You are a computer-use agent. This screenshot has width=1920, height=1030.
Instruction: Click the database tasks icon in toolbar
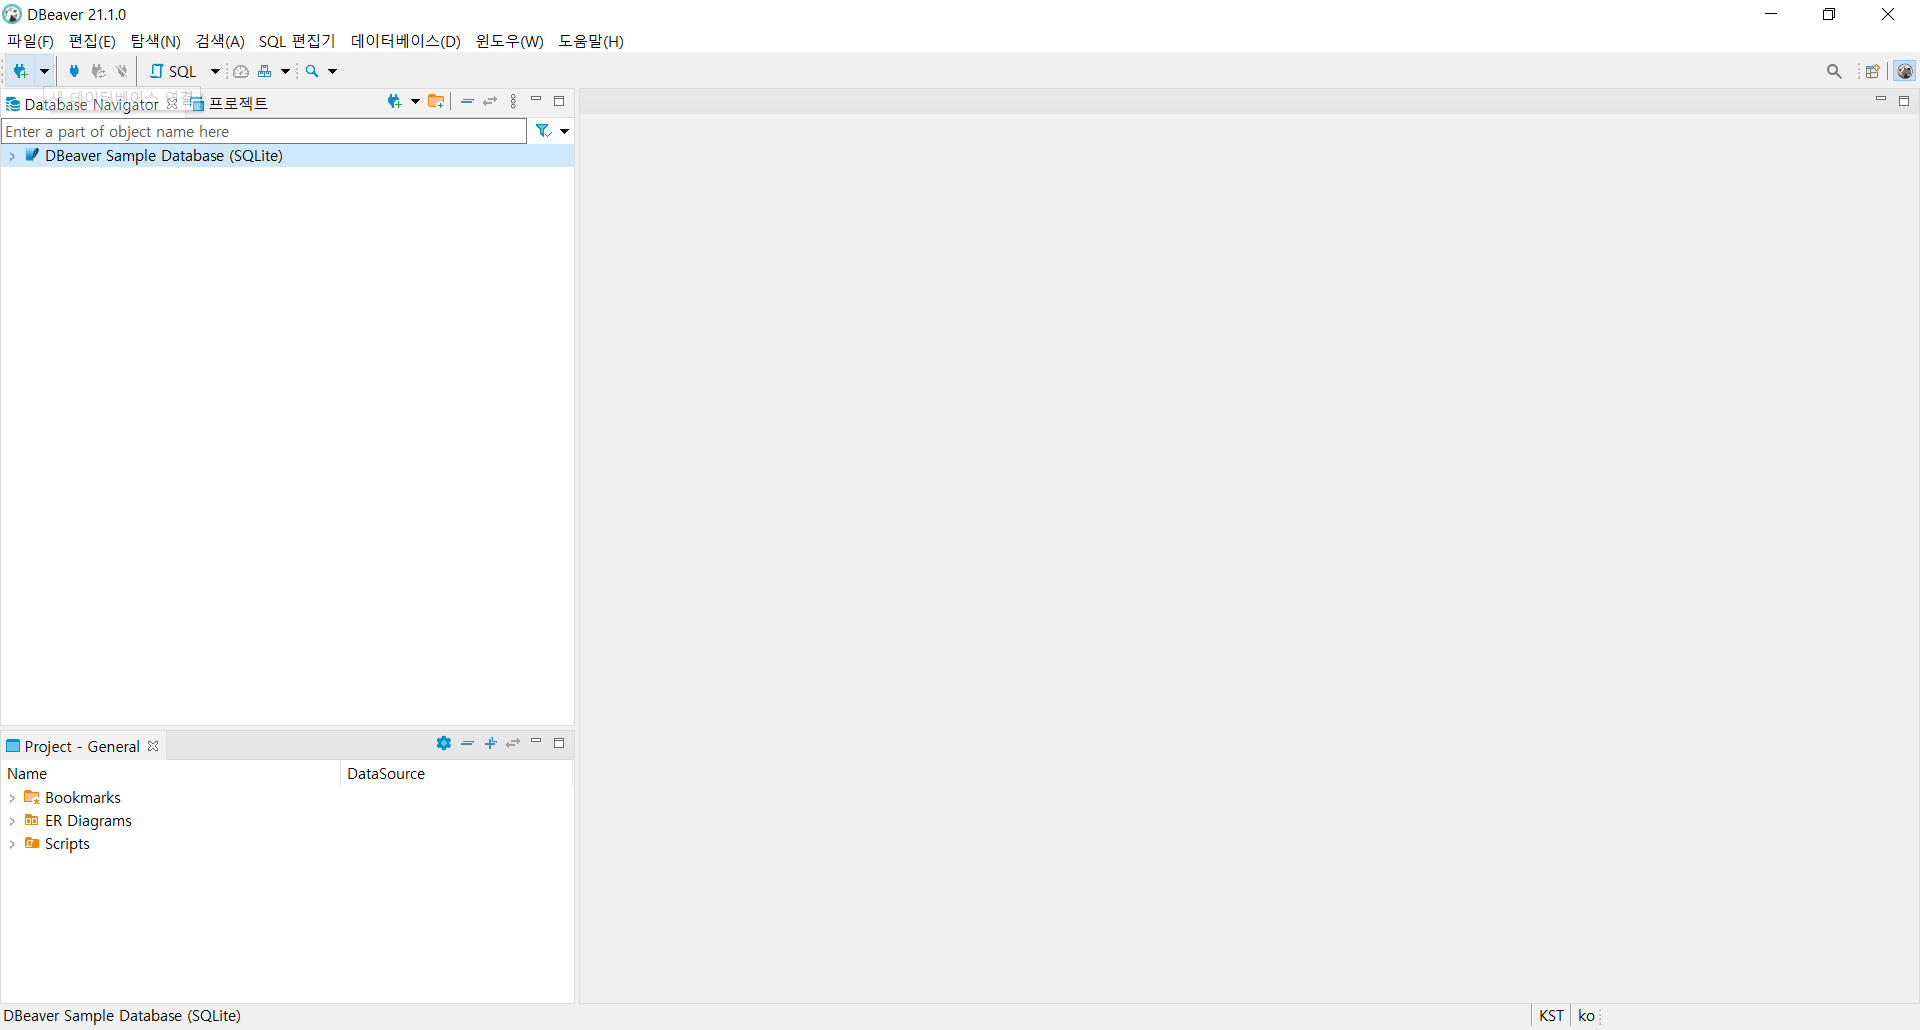[265, 71]
